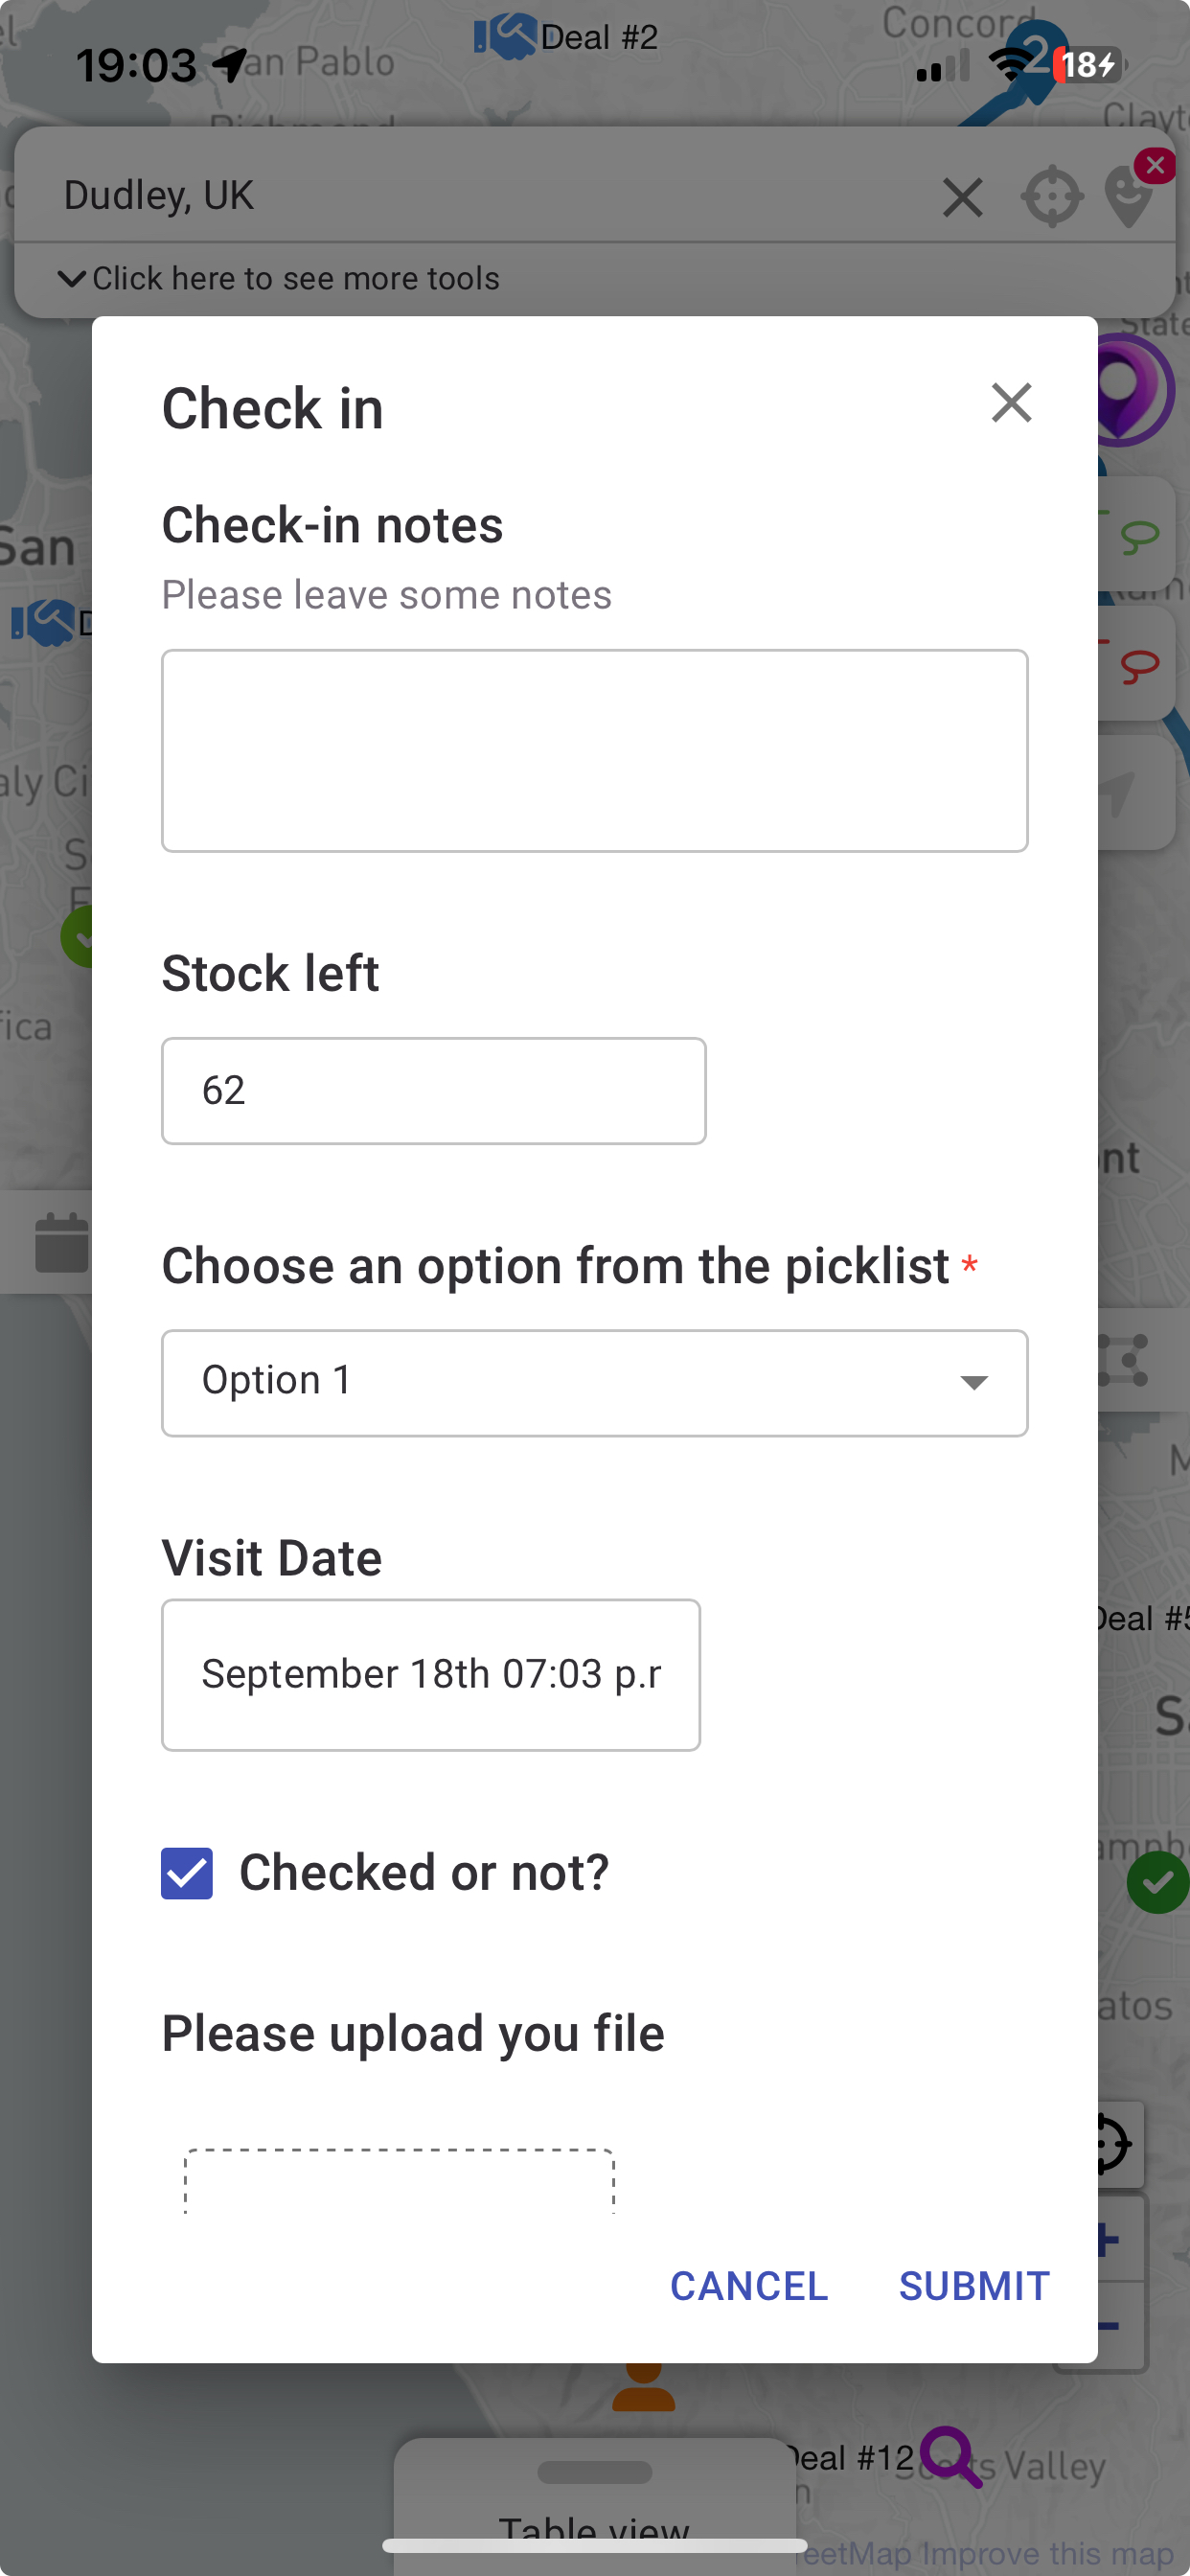Screen dimensions: 1190x2576
Task: Open the Visit Date picker field
Action: 431,1674
